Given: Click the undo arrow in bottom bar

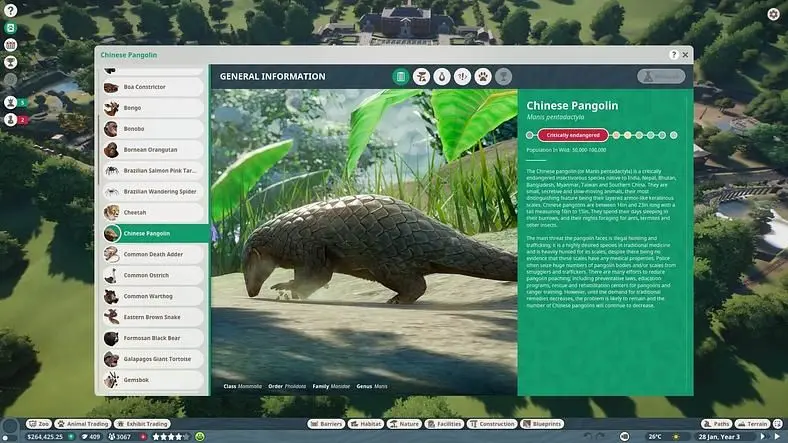Looking at the screenshot, I should coord(588,436).
